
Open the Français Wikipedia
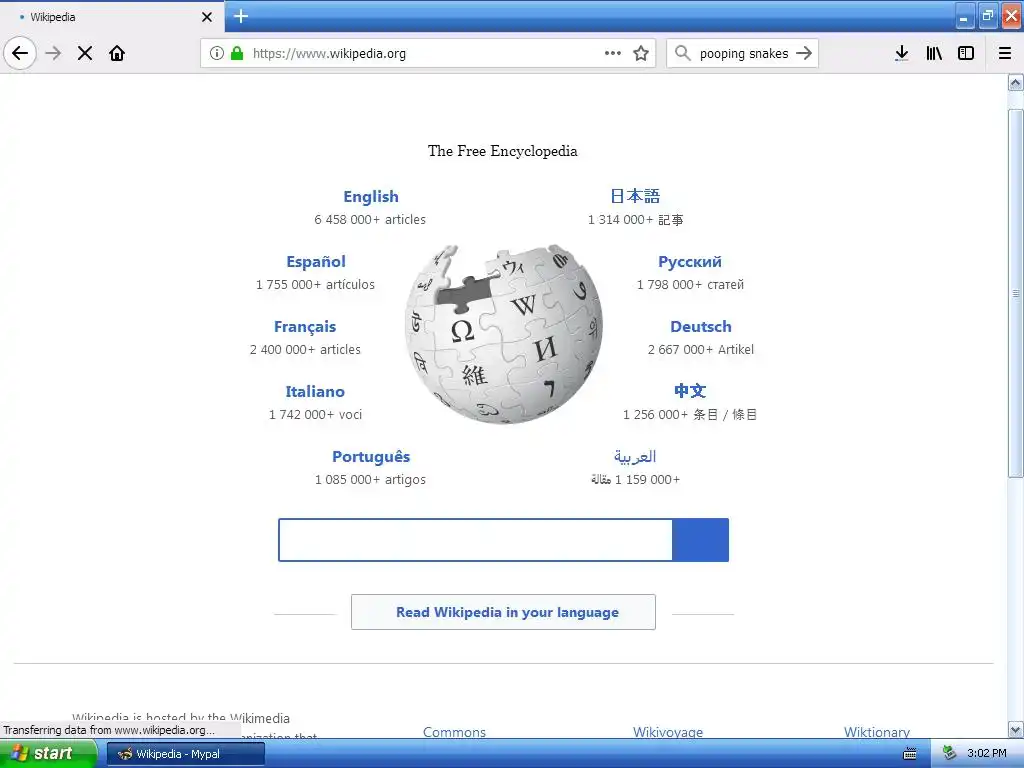point(304,327)
